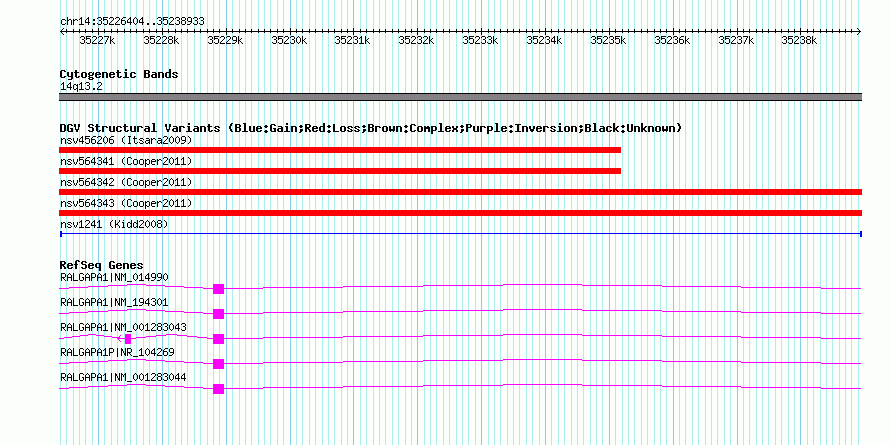Viewport: 890px width, 445px height.
Task: Open variant nsv456206 (Itsara2009) label
Action: 126,140
